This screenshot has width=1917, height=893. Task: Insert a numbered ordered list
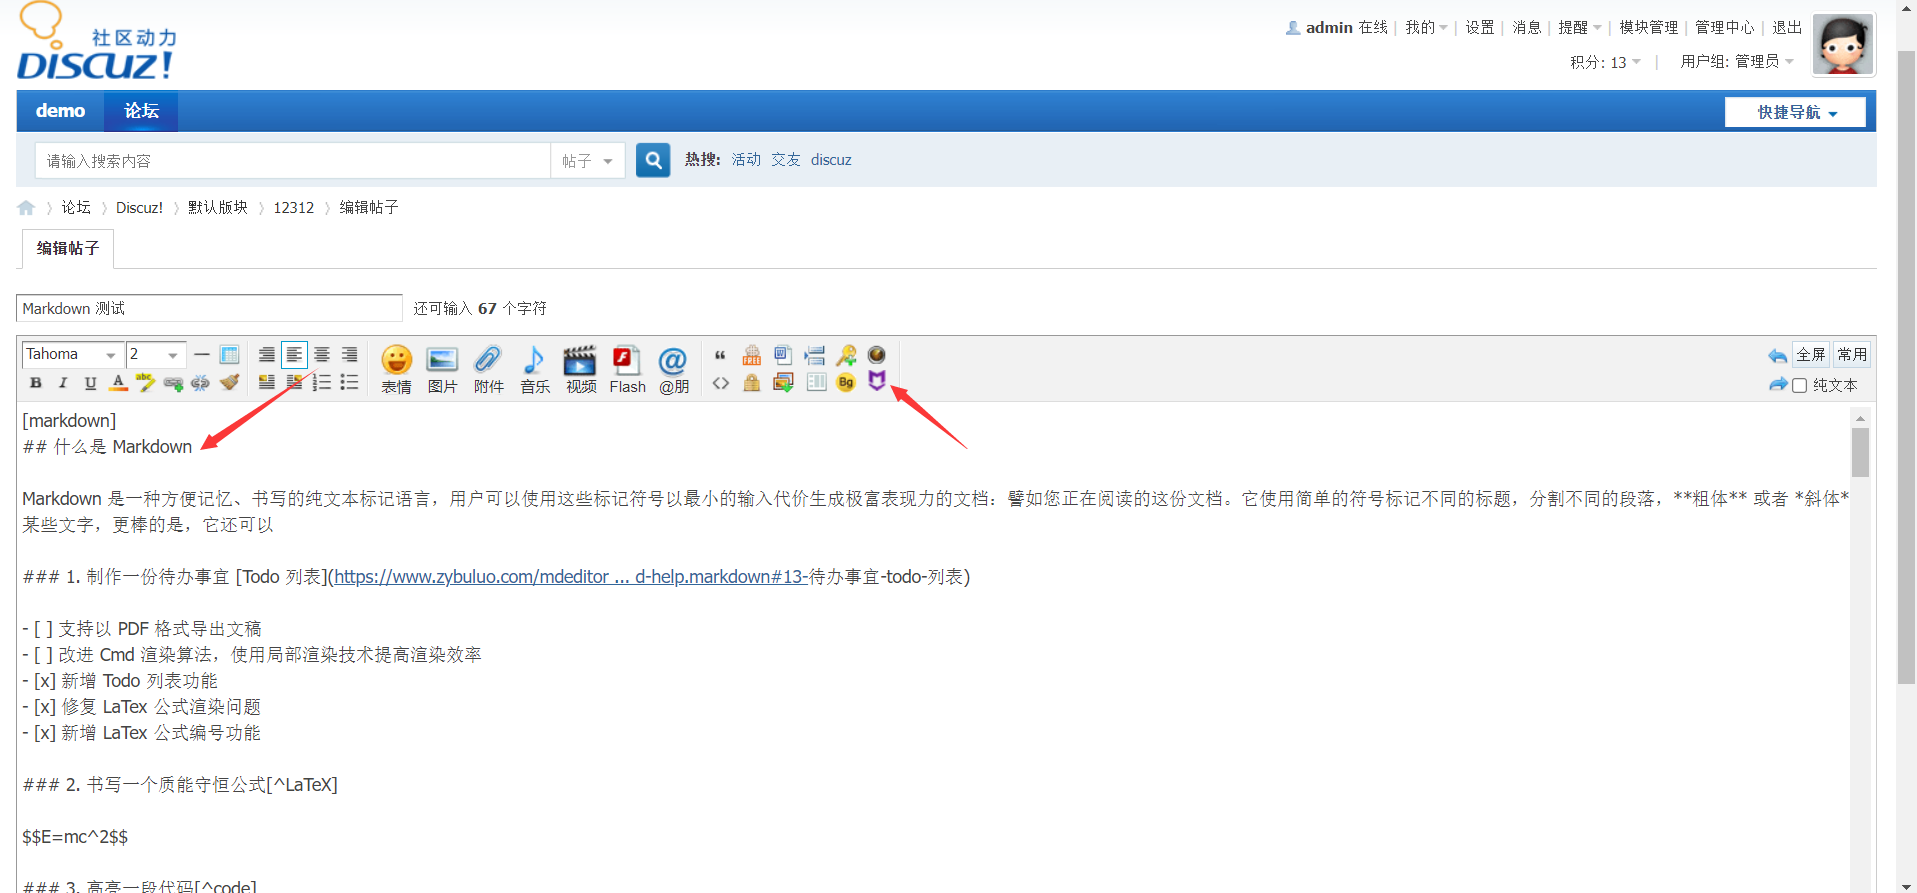(x=321, y=382)
